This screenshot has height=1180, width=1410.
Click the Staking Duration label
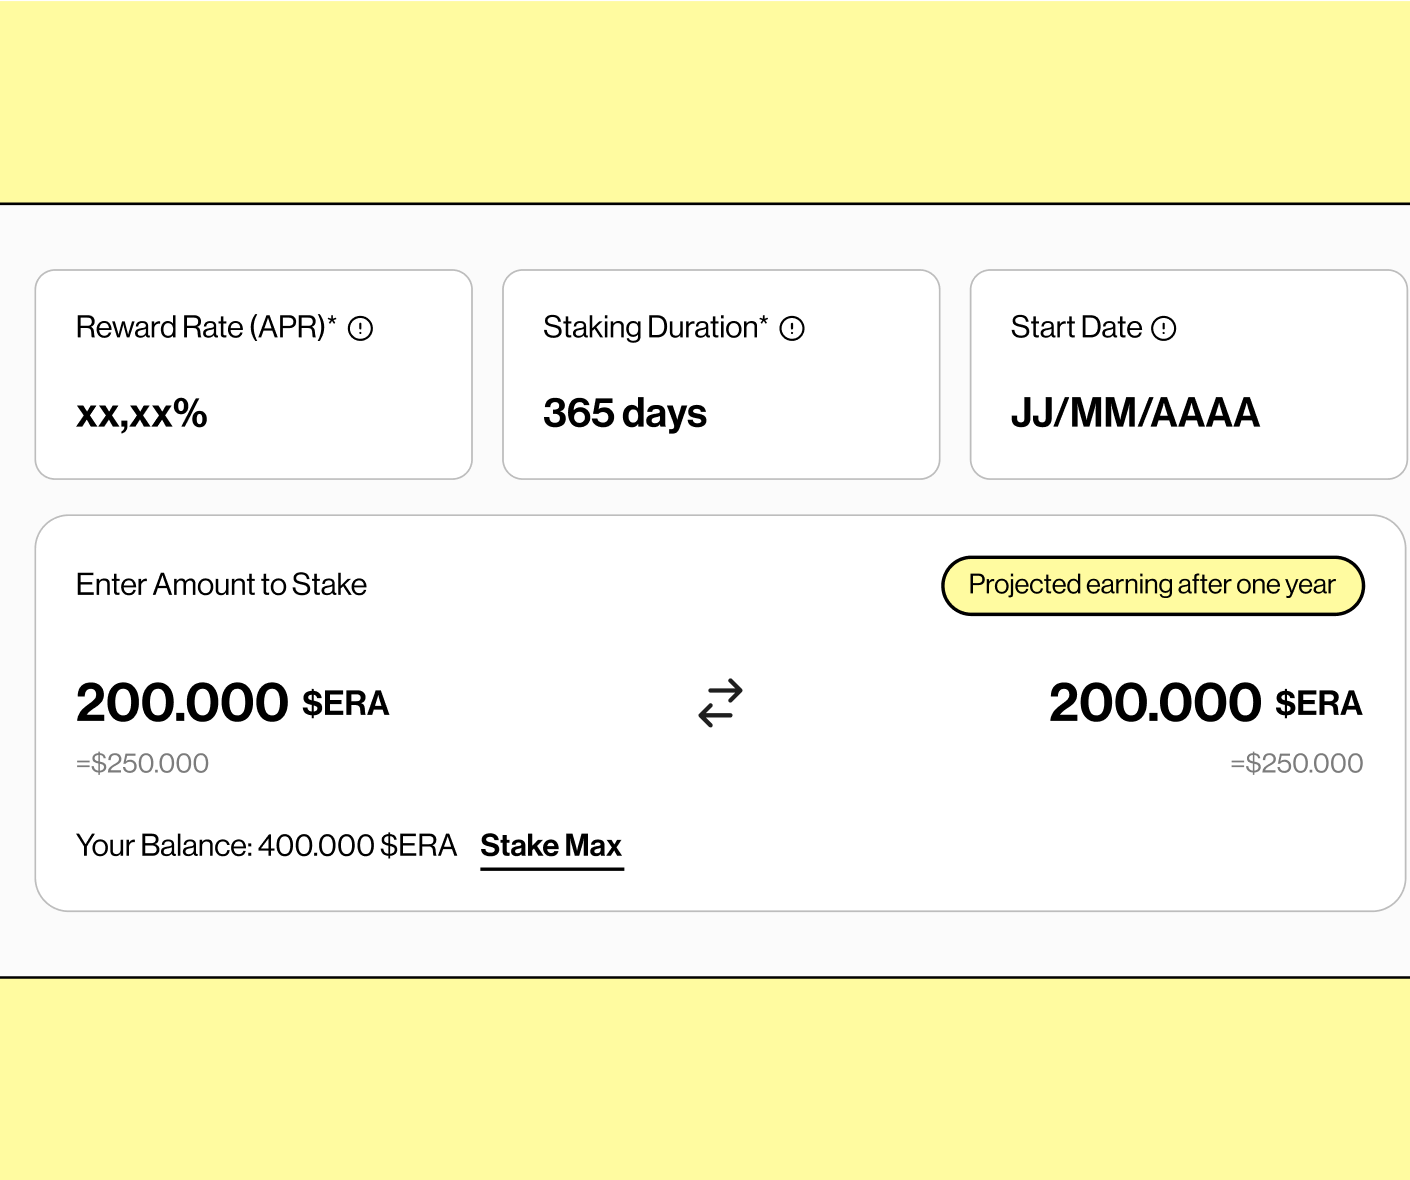click(x=656, y=328)
